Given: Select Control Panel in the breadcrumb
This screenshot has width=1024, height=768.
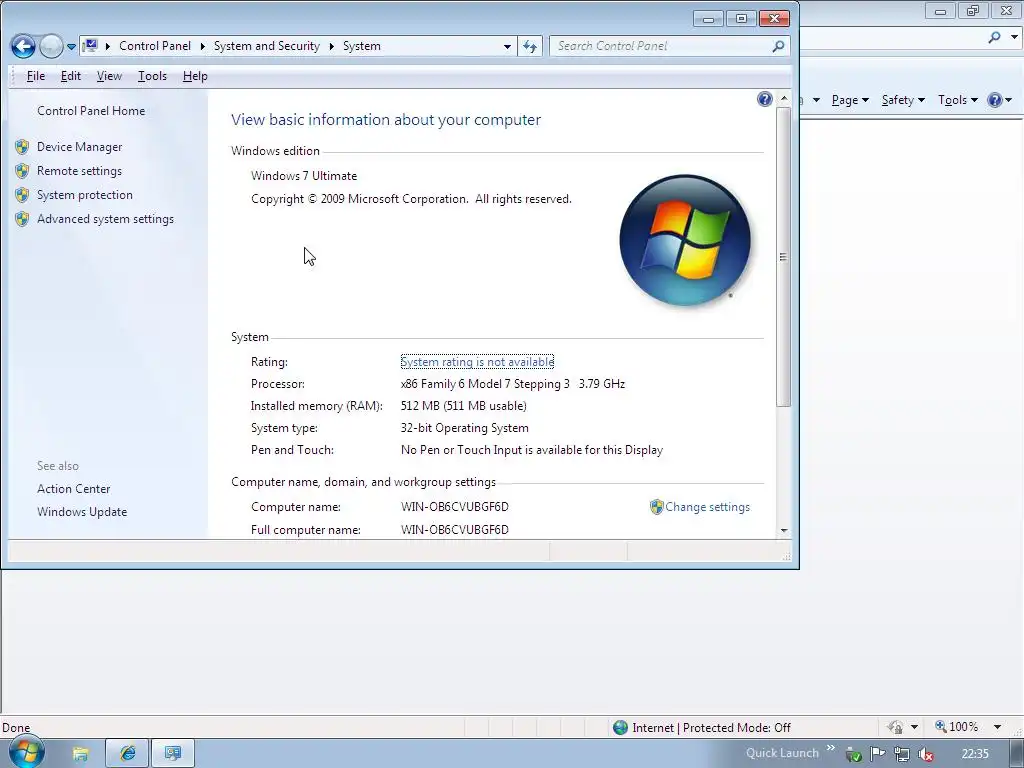Looking at the screenshot, I should click(155, 46).
